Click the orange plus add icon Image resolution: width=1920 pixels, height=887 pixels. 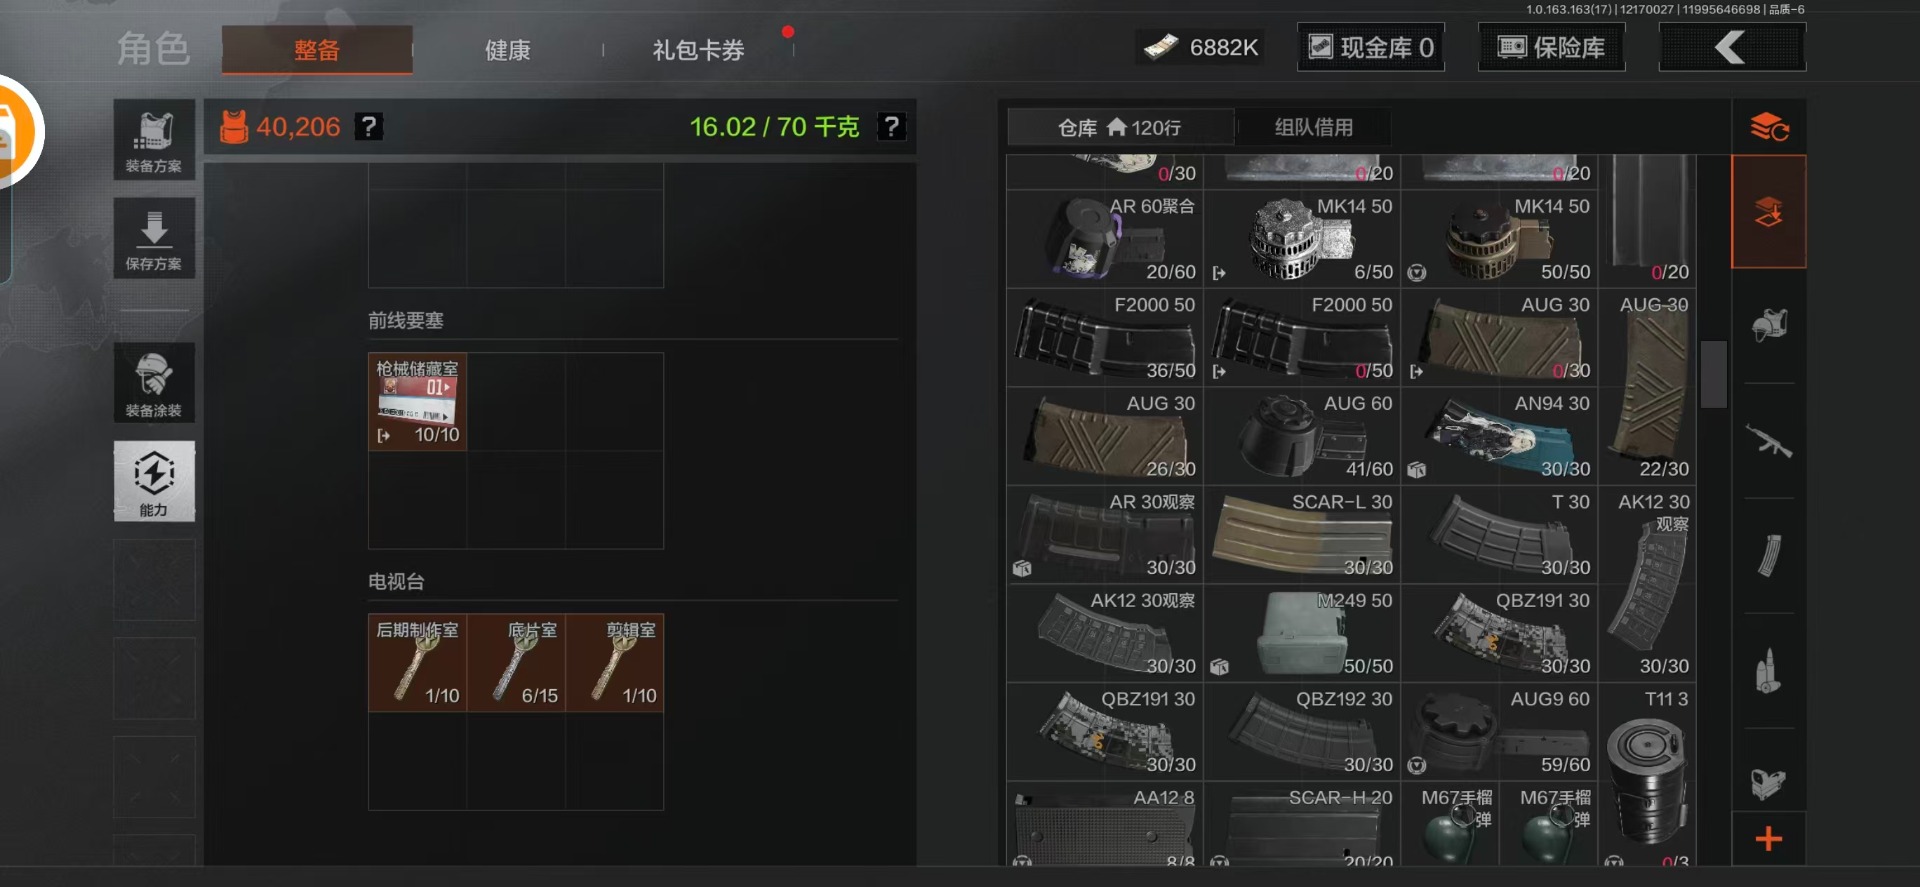point(1769,838)
